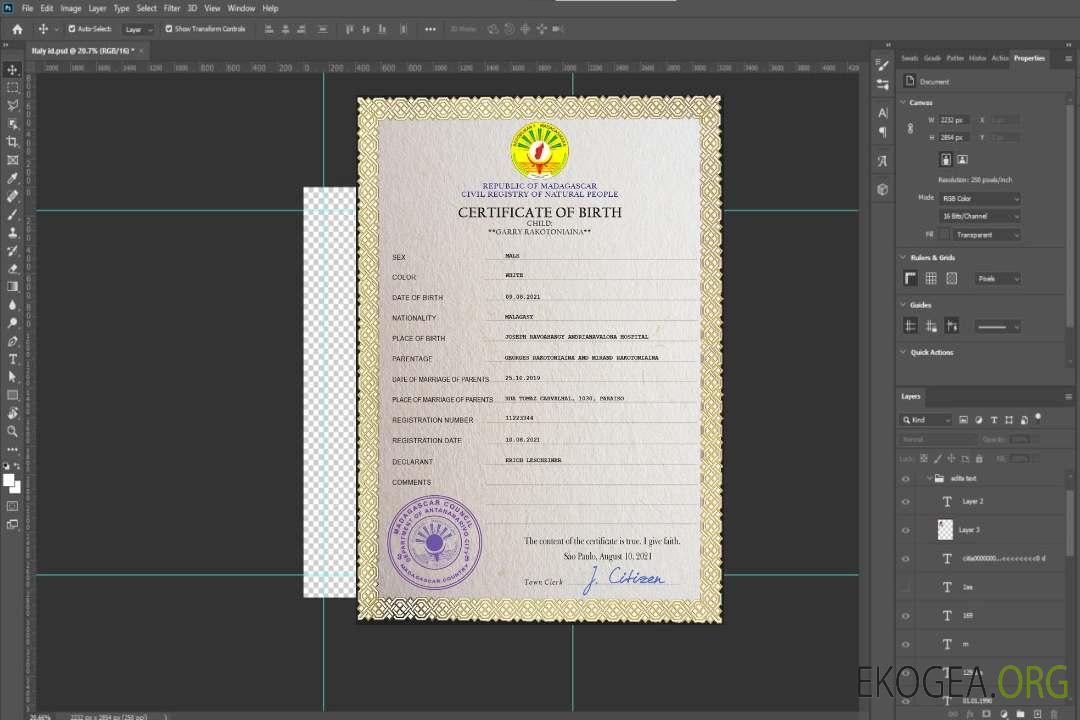Open the Transparent fill dropdown
1080x720 pixels.
click(x=987, y=235)
